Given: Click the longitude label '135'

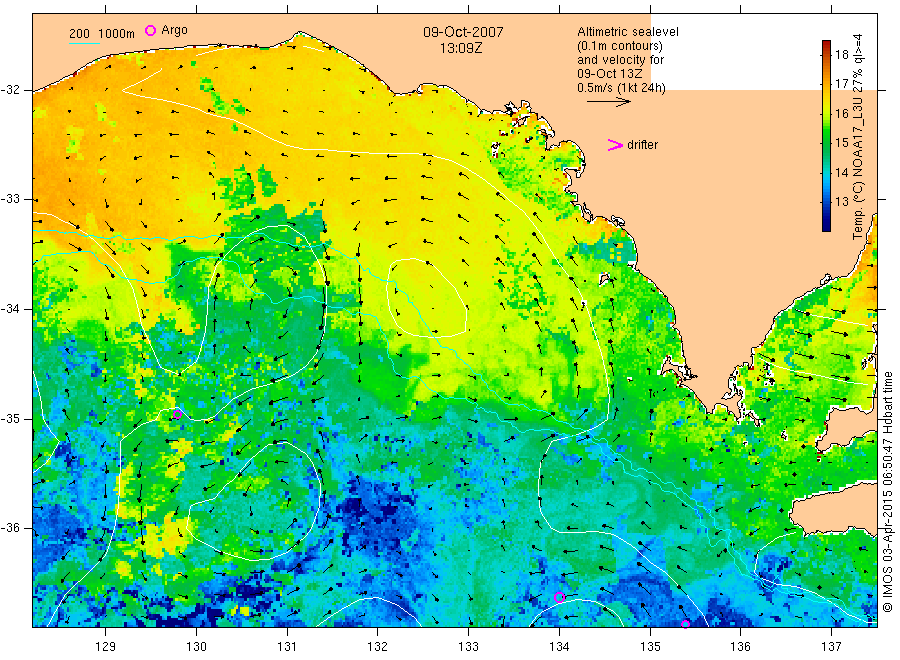Looking at the screenshot, I should (x=650, y=647).
